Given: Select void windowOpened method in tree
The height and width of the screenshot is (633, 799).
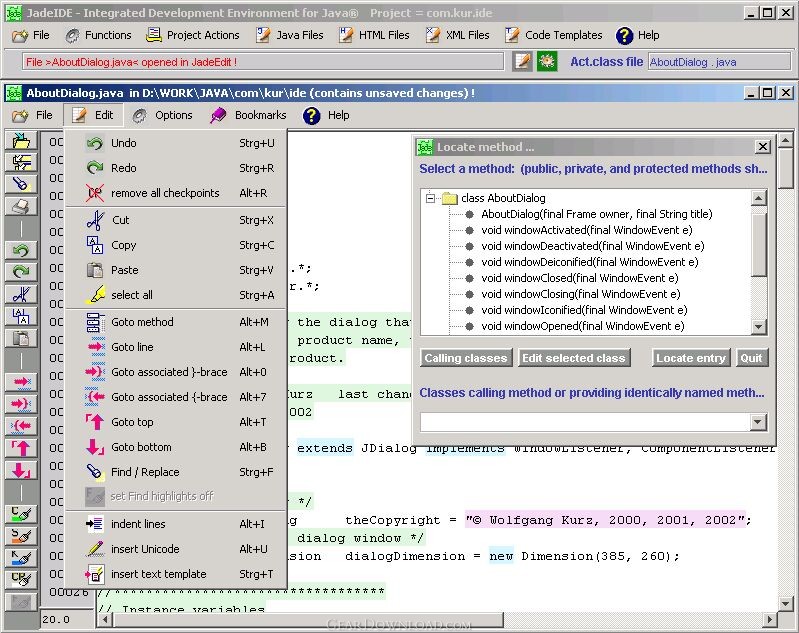Looking at the screenshot, I should coord(582,326).
